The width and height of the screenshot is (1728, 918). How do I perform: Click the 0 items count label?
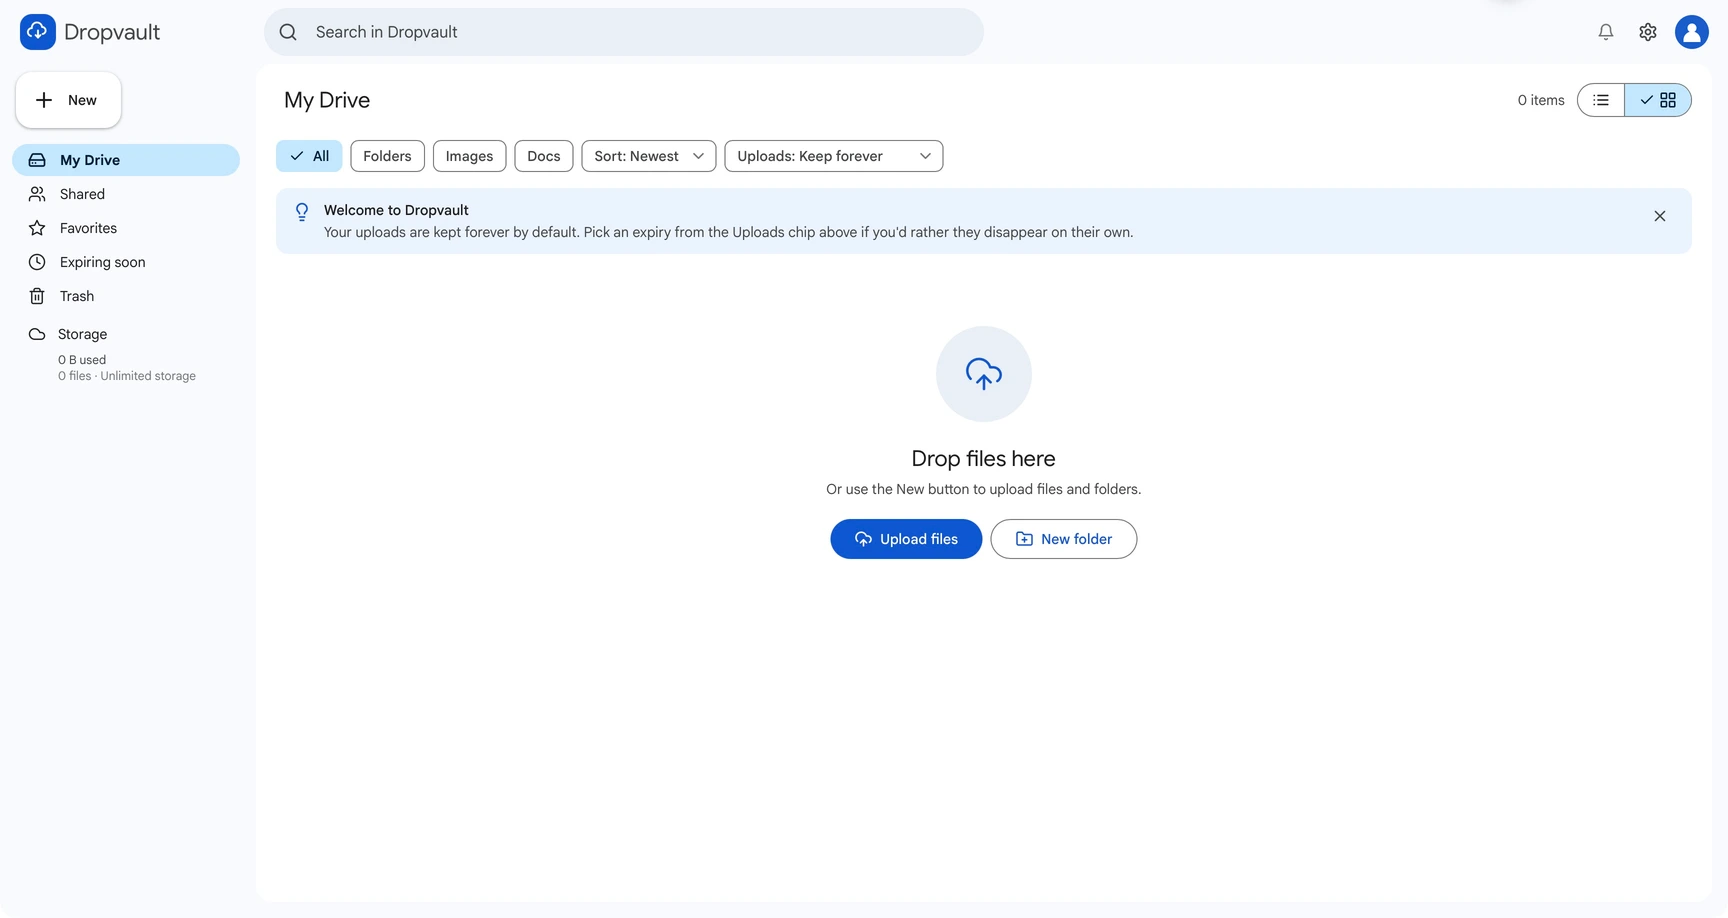[1541, 100]
